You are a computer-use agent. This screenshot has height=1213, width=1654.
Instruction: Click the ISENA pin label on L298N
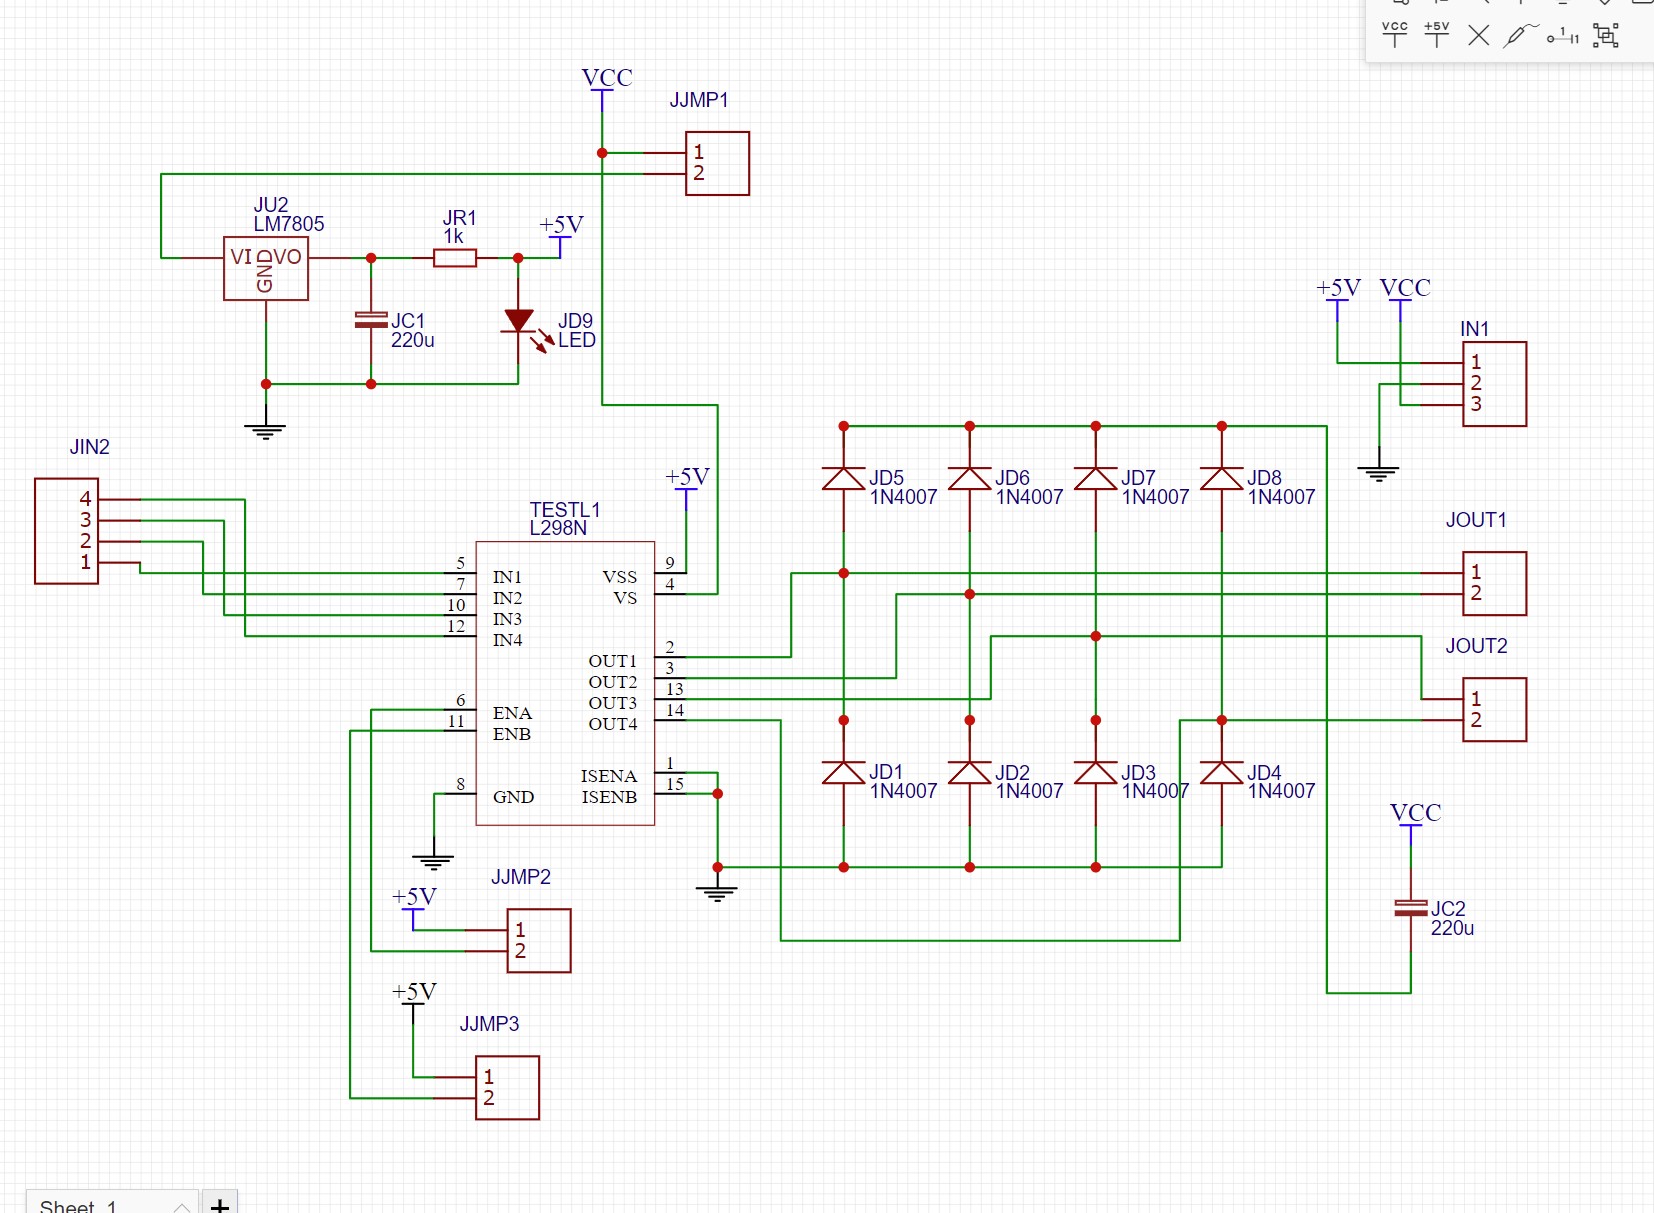pos(609,776)
